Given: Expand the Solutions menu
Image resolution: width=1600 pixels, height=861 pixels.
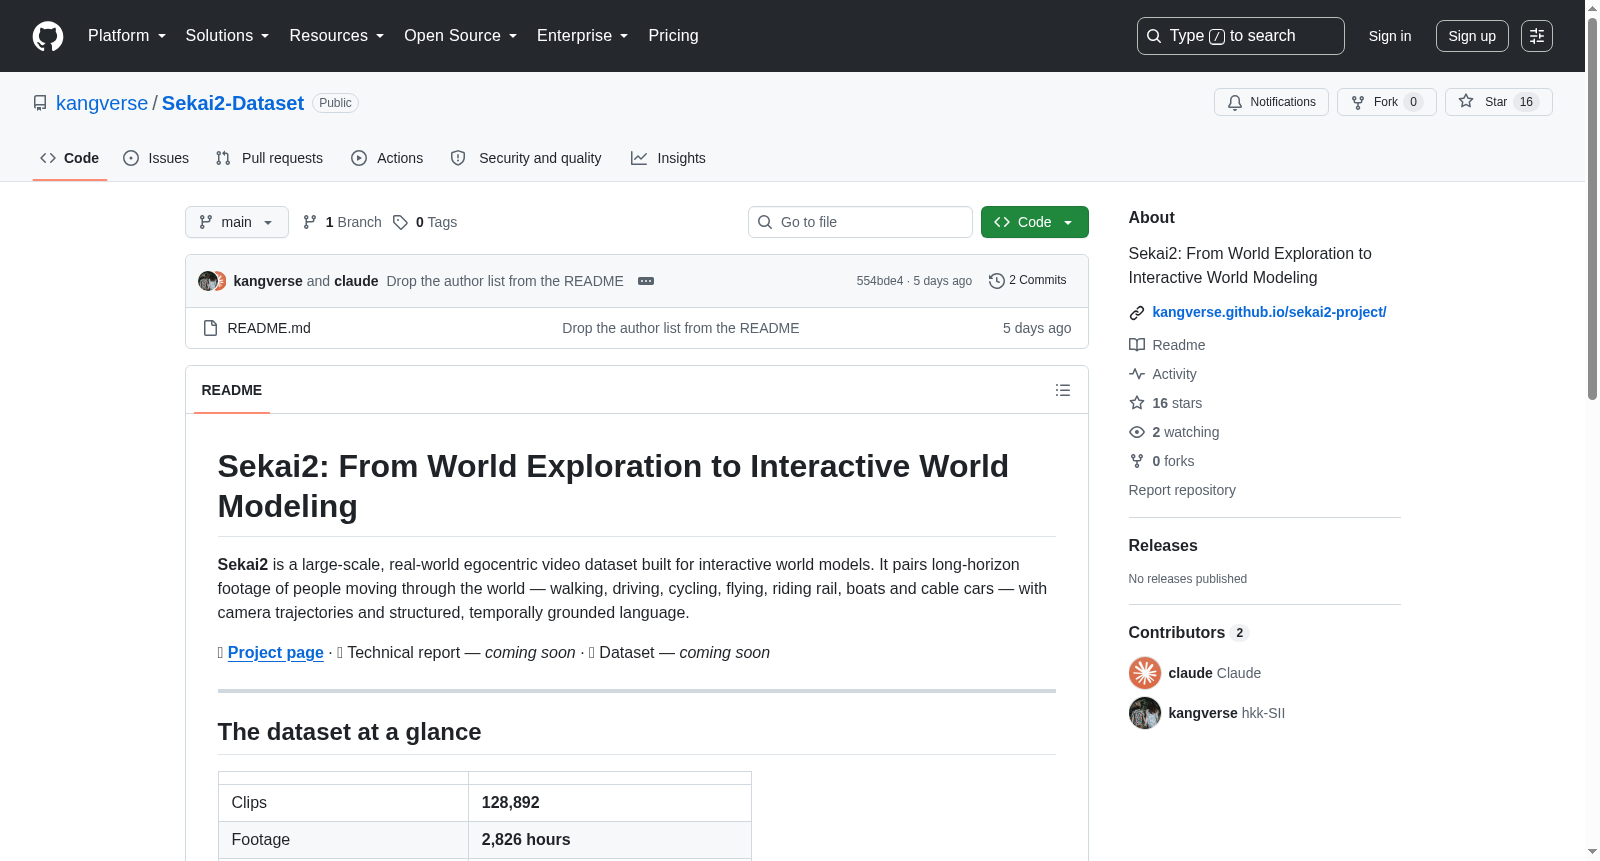Looking at the screenshot, I should pyautogui.click(x=227, y=36).
